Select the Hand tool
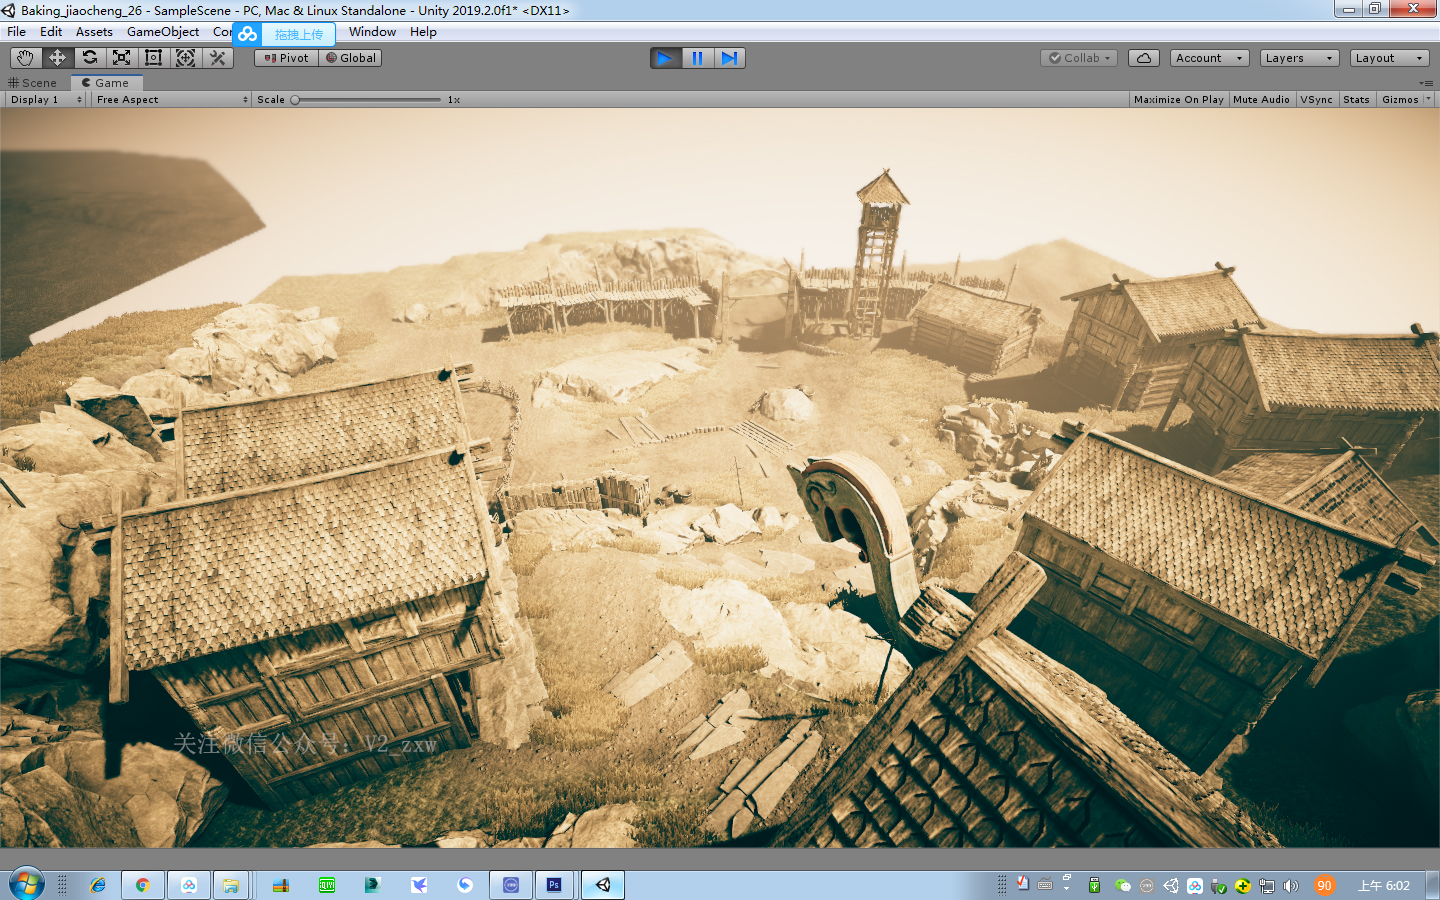The width and height of the screenshot is (1440, 900). (x=25, y=58)
